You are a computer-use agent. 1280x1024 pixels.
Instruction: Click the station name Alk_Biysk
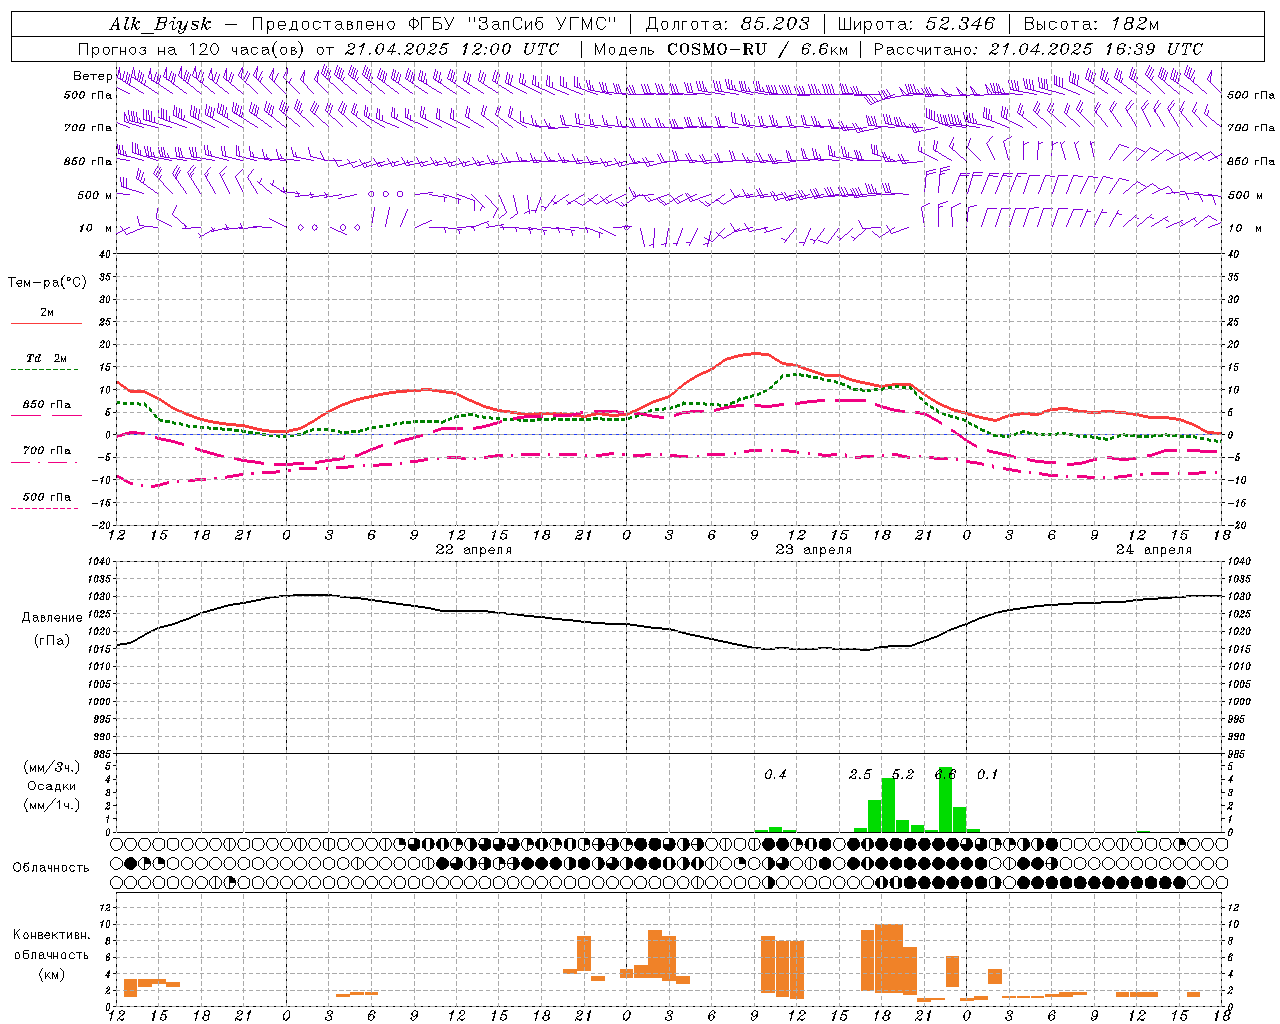pos(161,24)
